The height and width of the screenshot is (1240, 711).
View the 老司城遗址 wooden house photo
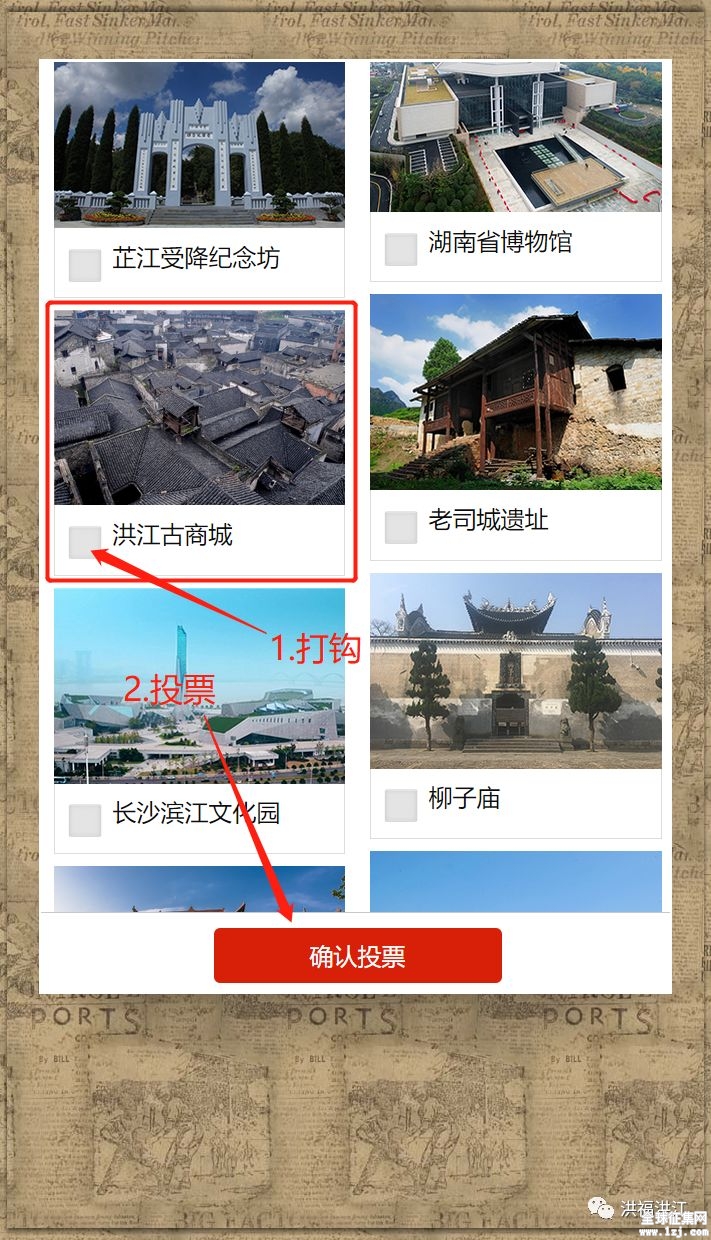[x=516, y=392]
